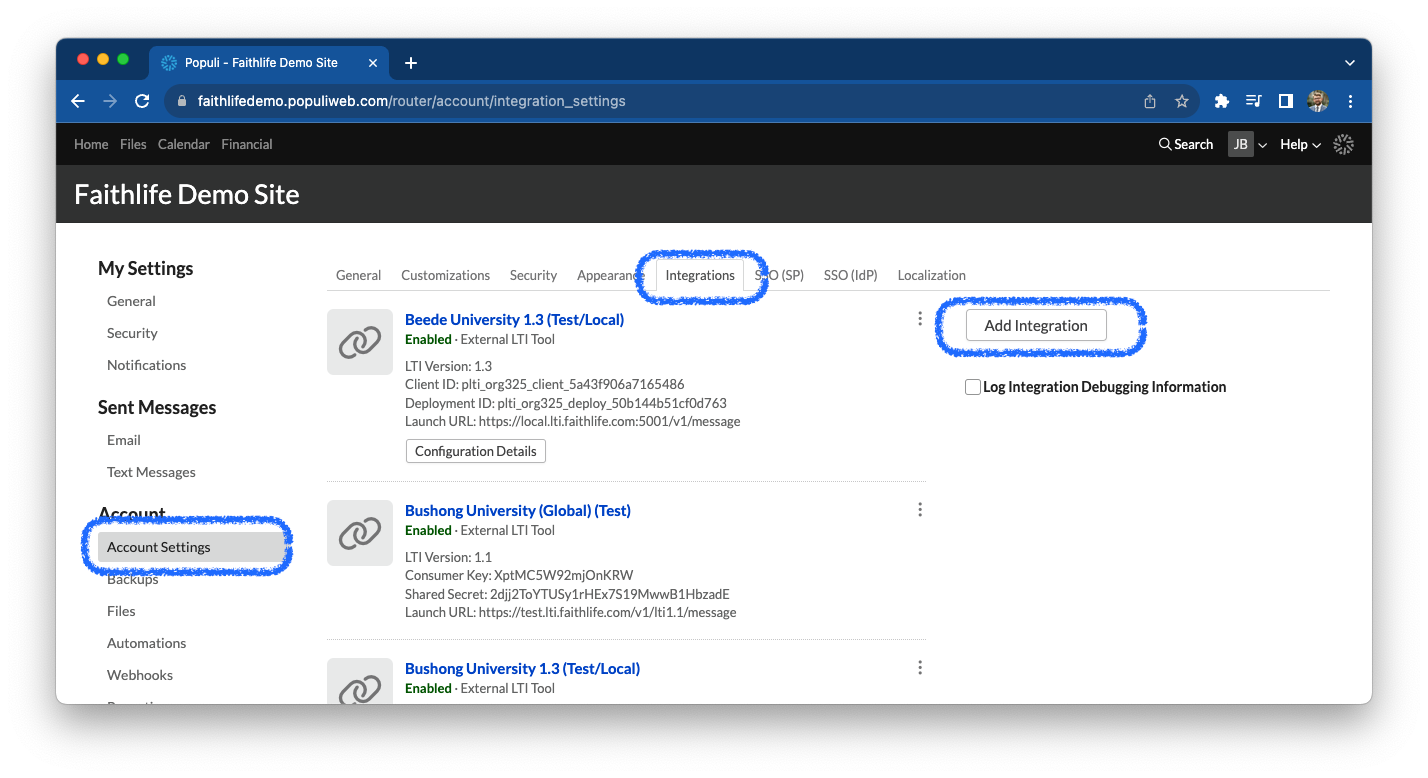Select the Integrations tab
The height and width of the screenshot is (778, 1428).
click(700, 275)
